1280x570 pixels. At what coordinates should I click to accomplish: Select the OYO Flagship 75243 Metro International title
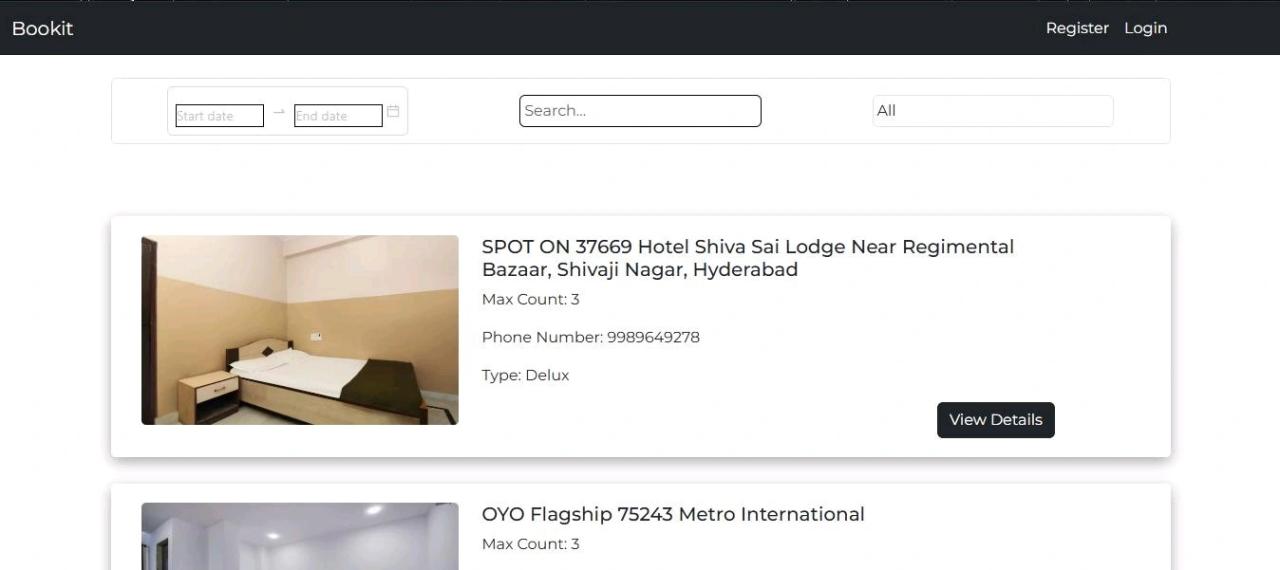coord(673,514)
